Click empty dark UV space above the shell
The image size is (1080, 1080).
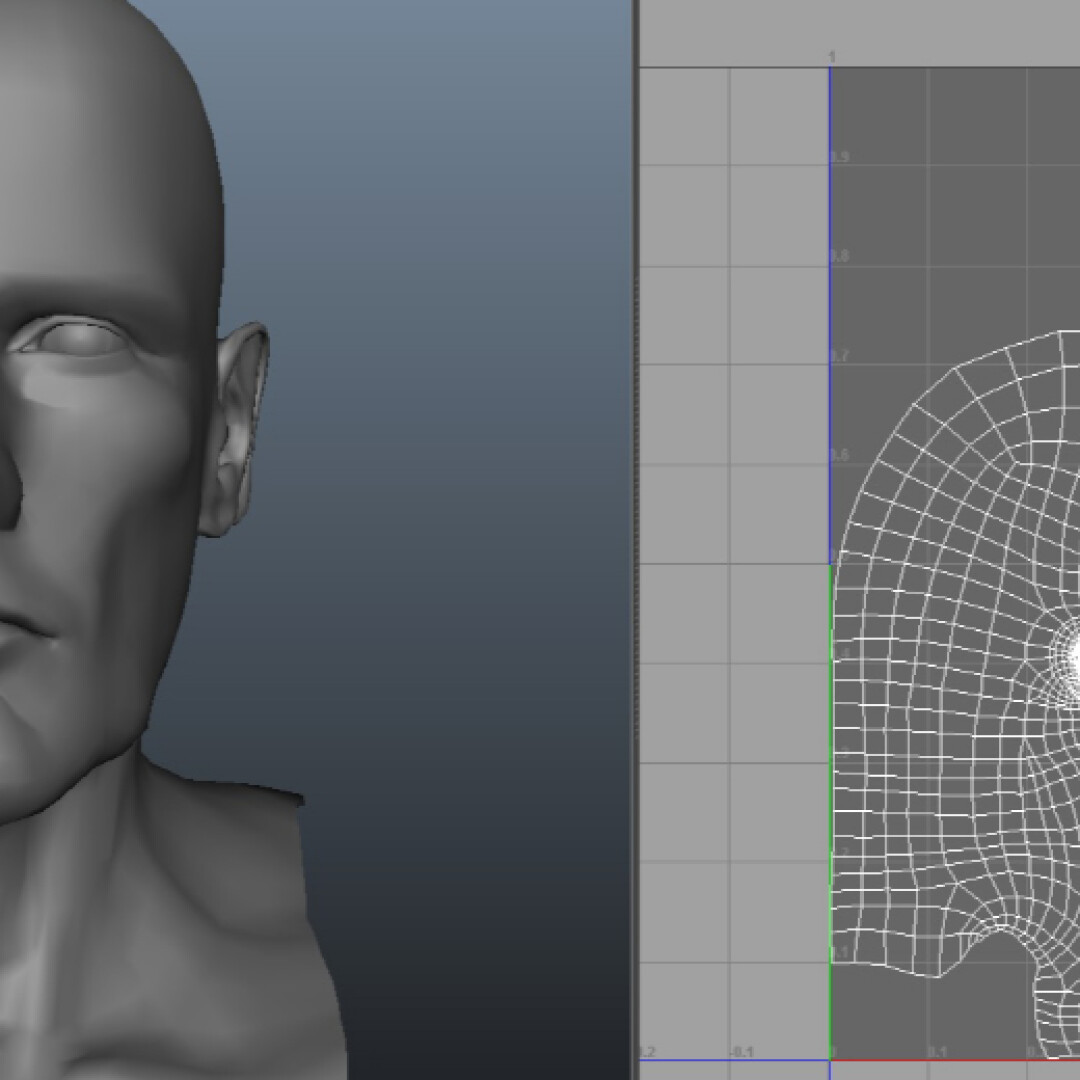click(950, 200)
